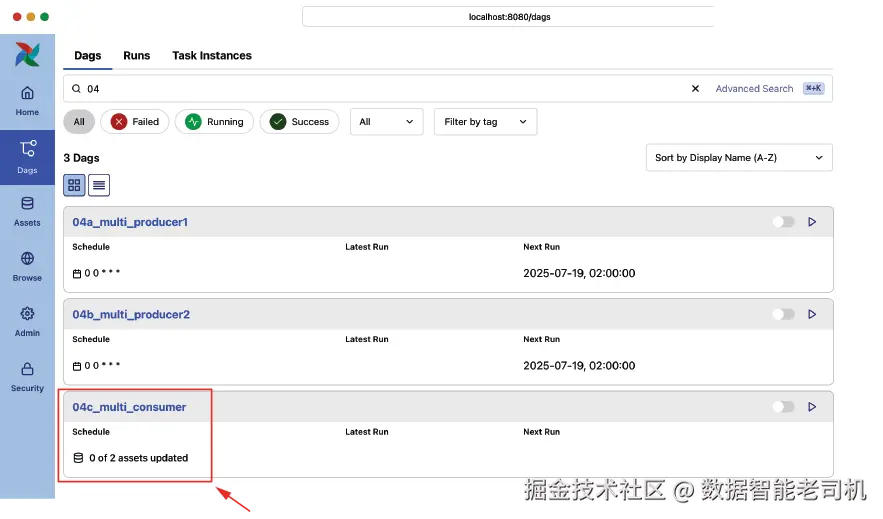Unpause the 04a_multi_producer1 Dag toggle
This screenshot has width=883, height=519.
pyautogui.click(x=783, y=222)
